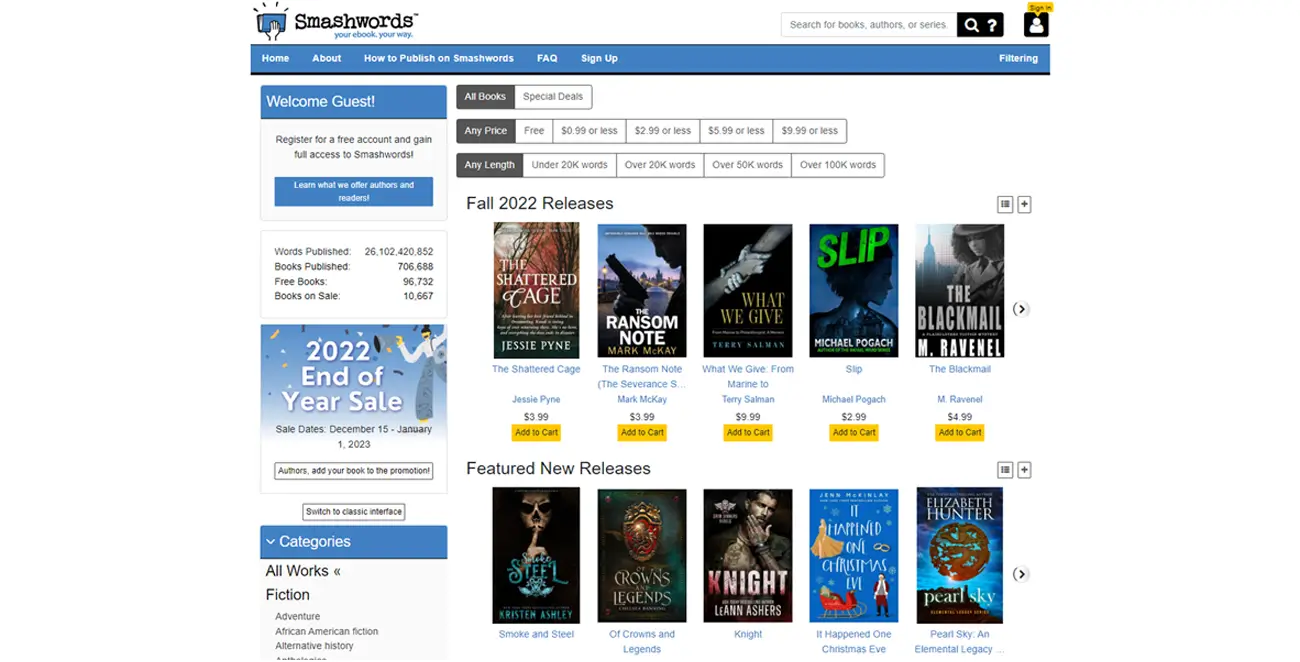Viewport: 1300px width, 662px height.
Task: Click the Sign In account icon
Action: tap(1035, 22)
